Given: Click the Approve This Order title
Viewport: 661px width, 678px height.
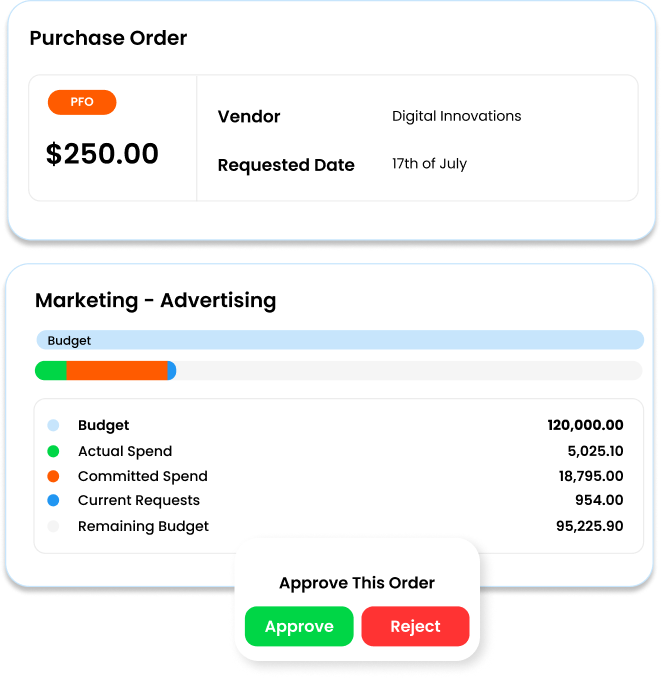Looking at the screenshot, I should click(357, 583).
